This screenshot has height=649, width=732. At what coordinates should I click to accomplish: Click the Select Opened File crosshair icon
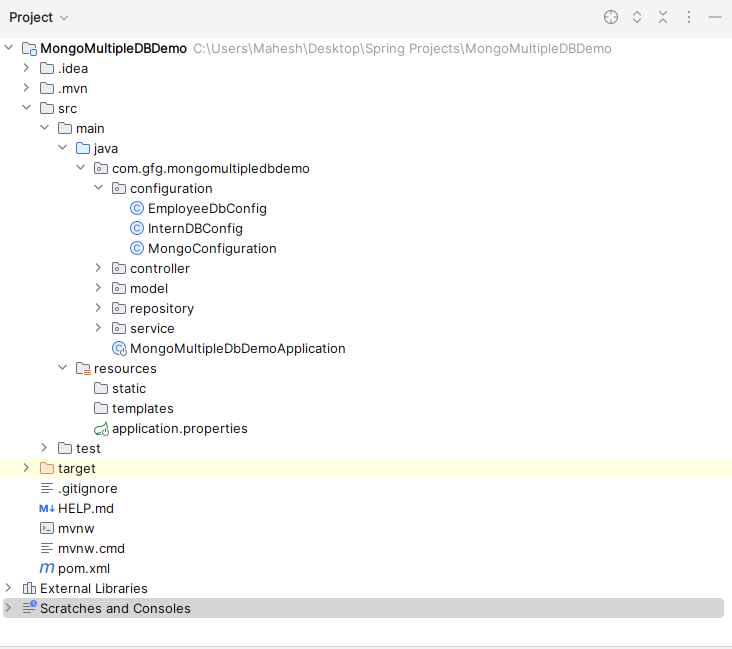click(x=611, y=17)
